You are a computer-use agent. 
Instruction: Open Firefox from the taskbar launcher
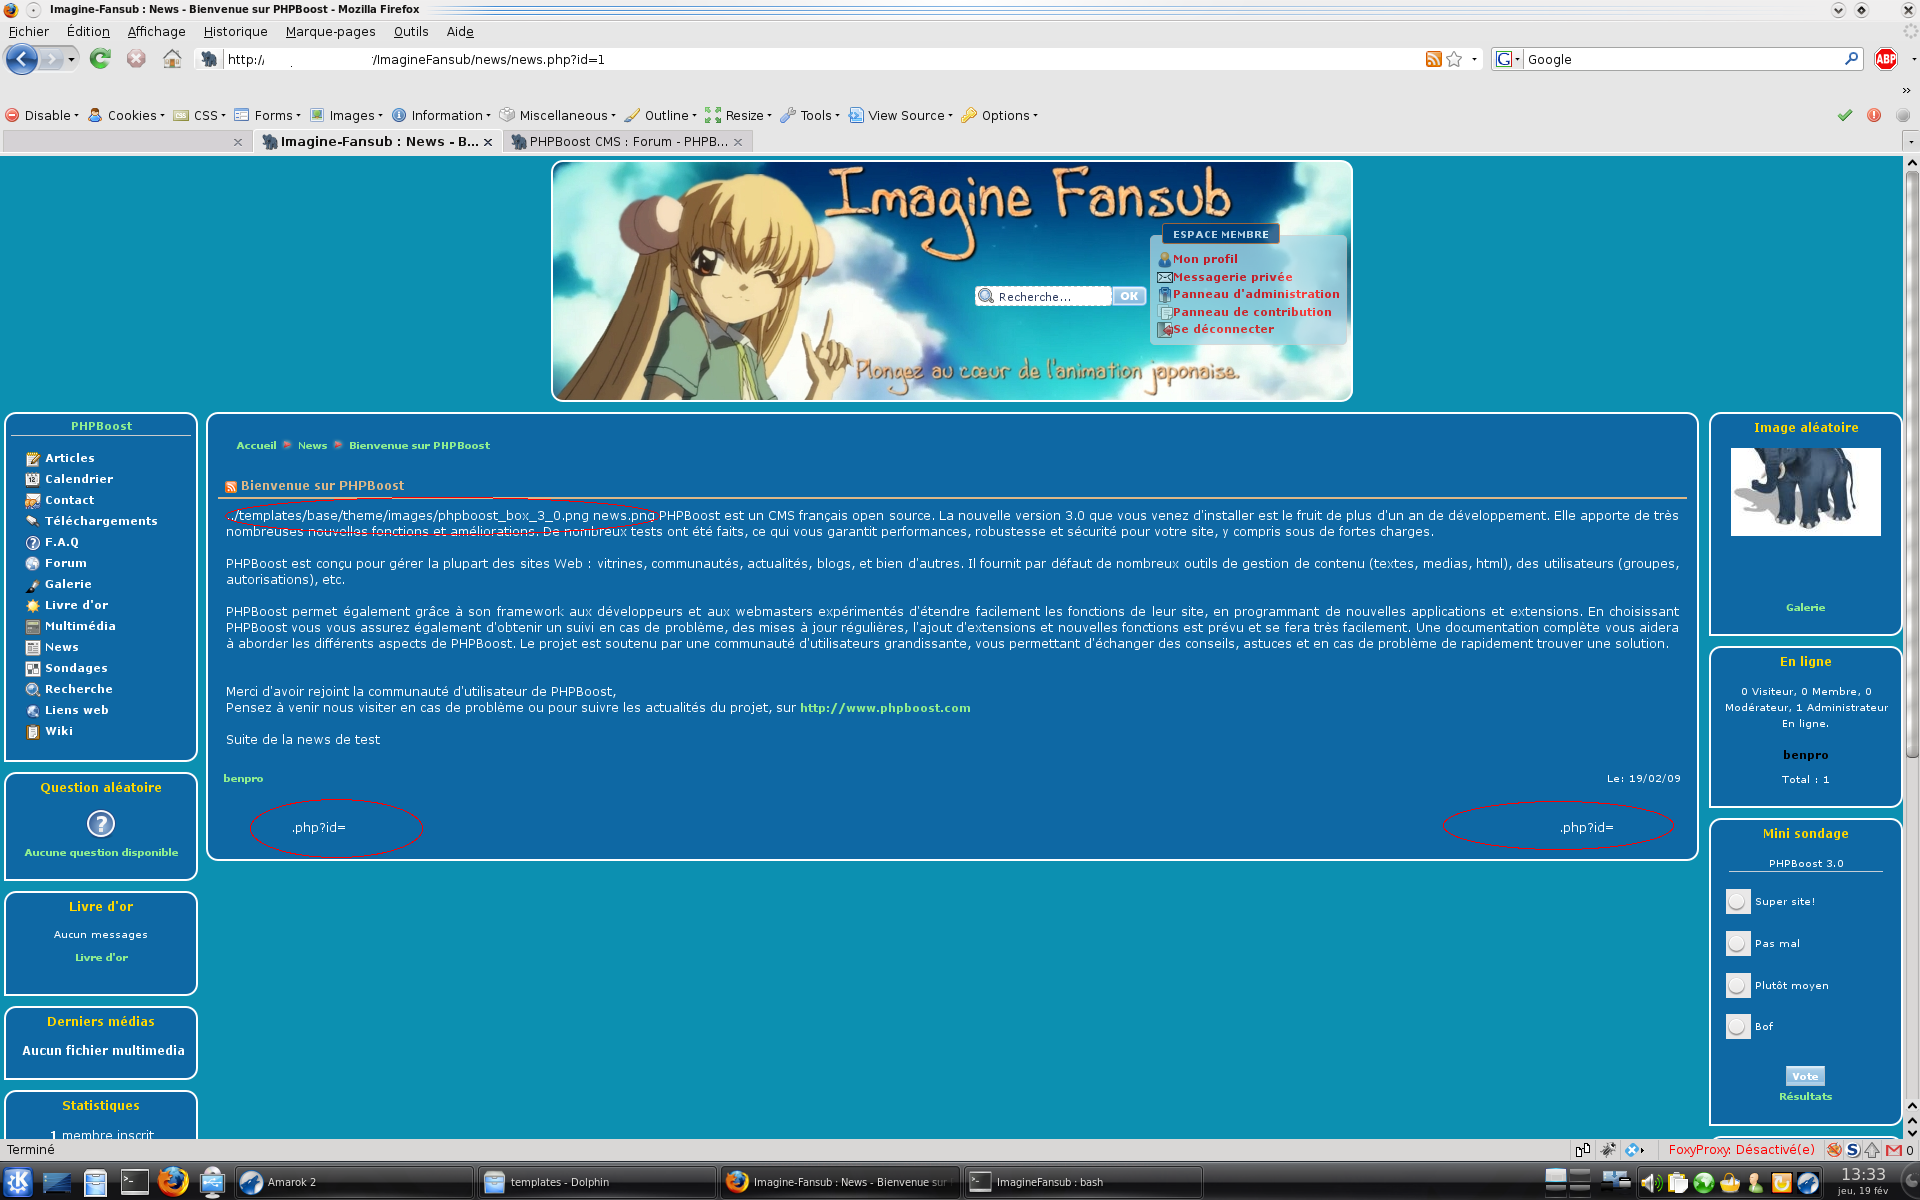[x=173, y=1182]
